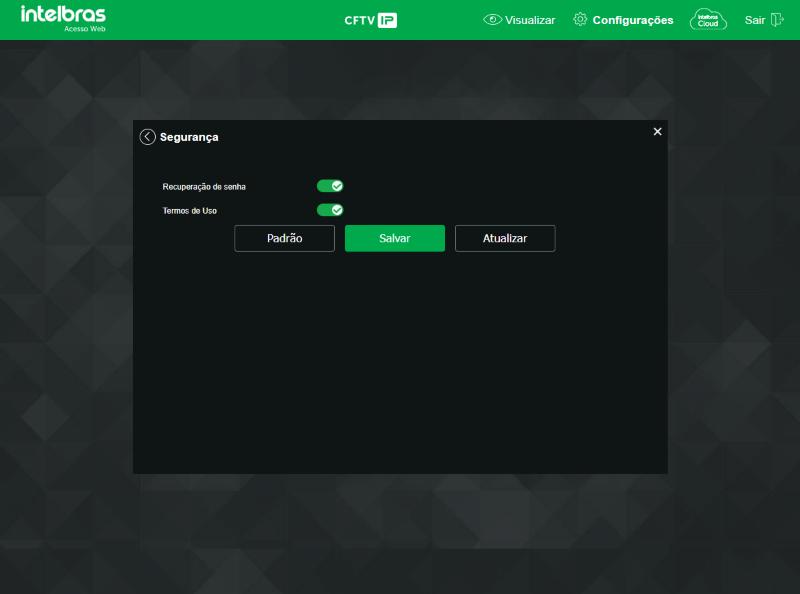Click the back arrow beside Segurança
This screenshot has width=800, height=594.
coord(147,137)
